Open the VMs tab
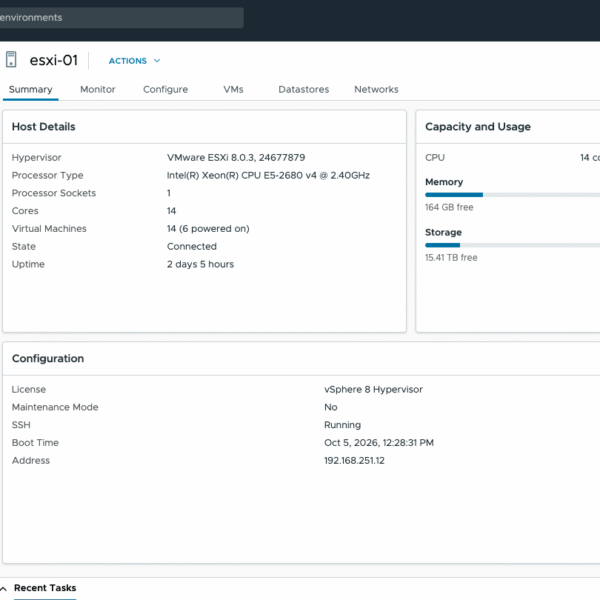The image size is (600, 600). click(x=233, y=90)
